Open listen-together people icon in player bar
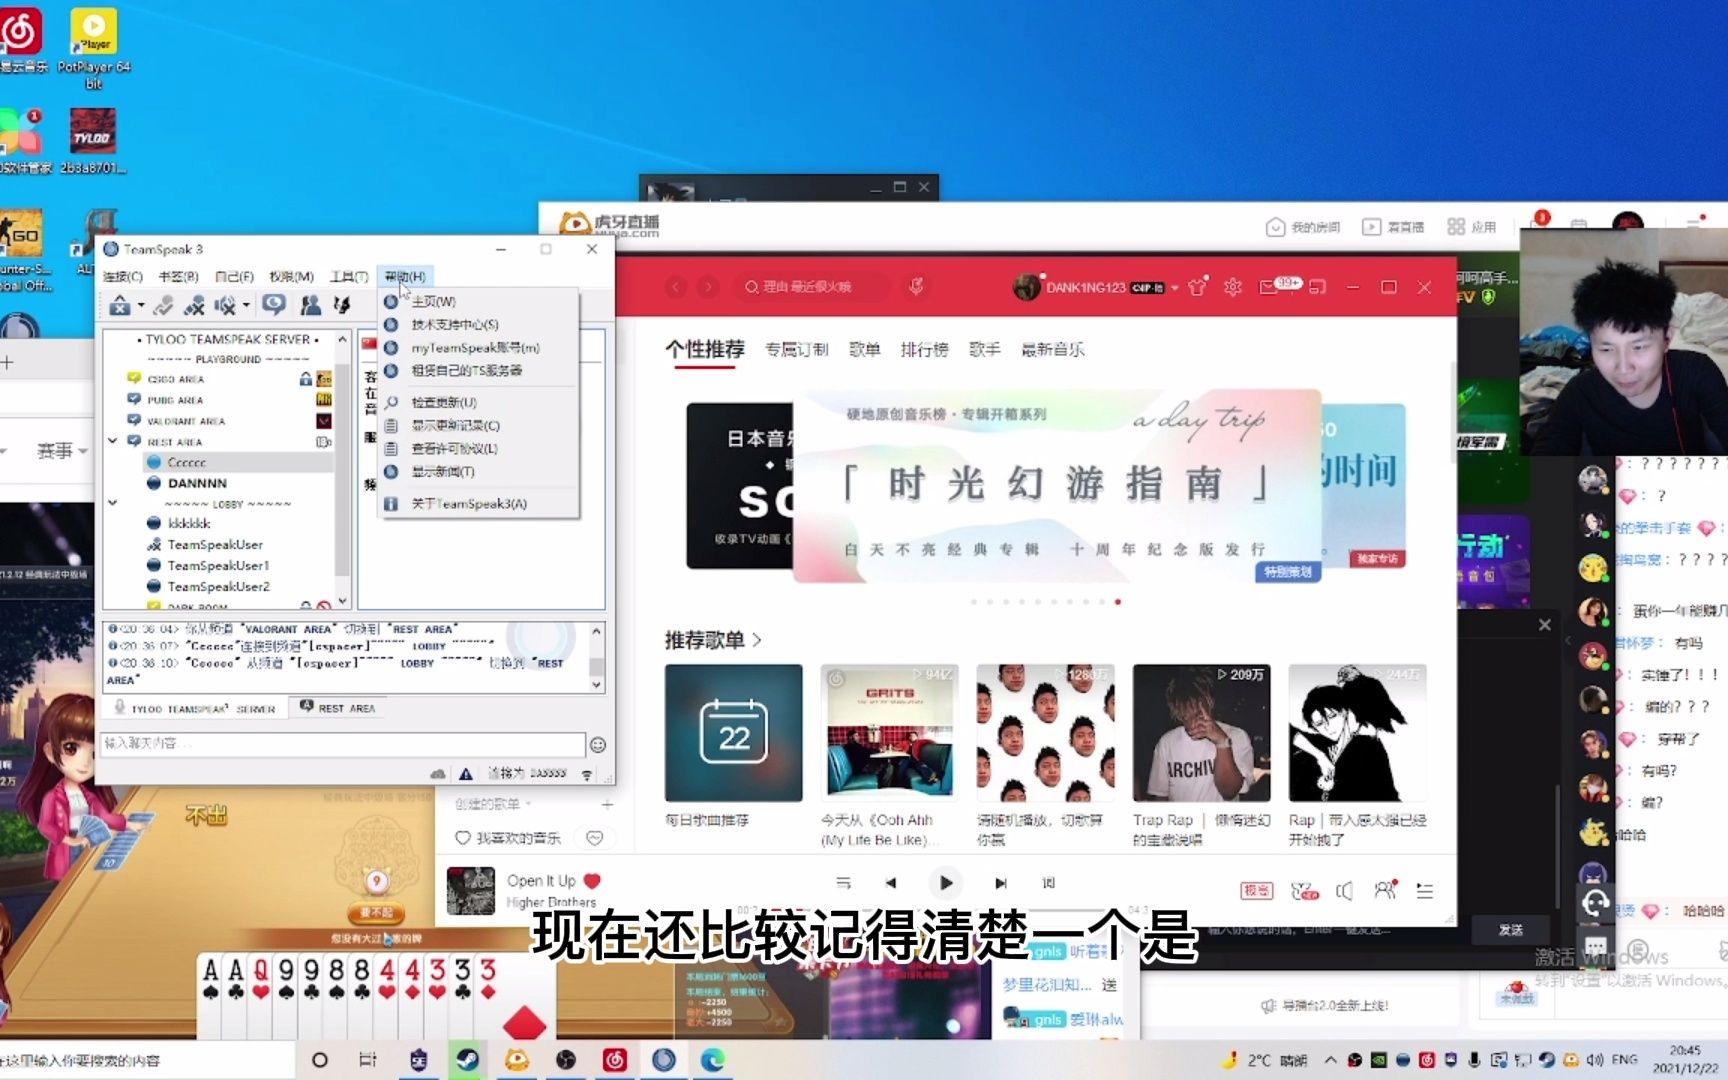The width and height of the screenshot is (1728, 1080). tap(1385, 890)
